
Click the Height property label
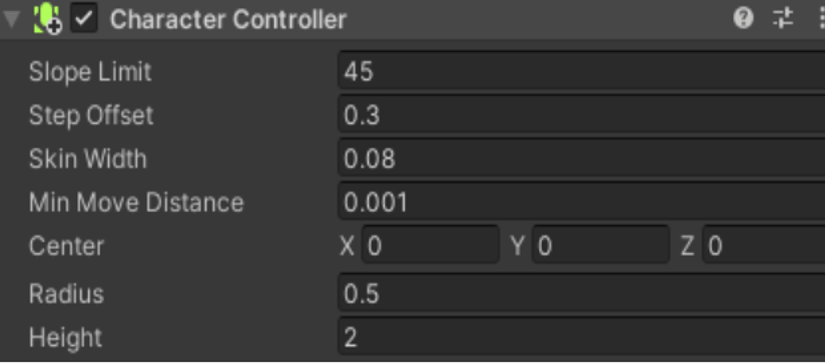[x=65, y=337]
